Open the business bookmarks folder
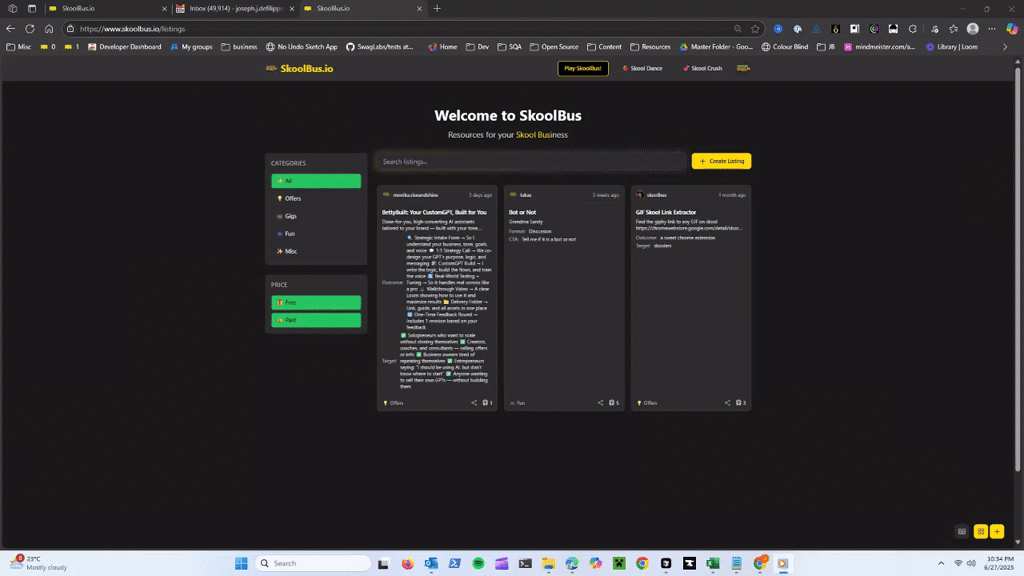1024x576 pixels. pos(239,47)
